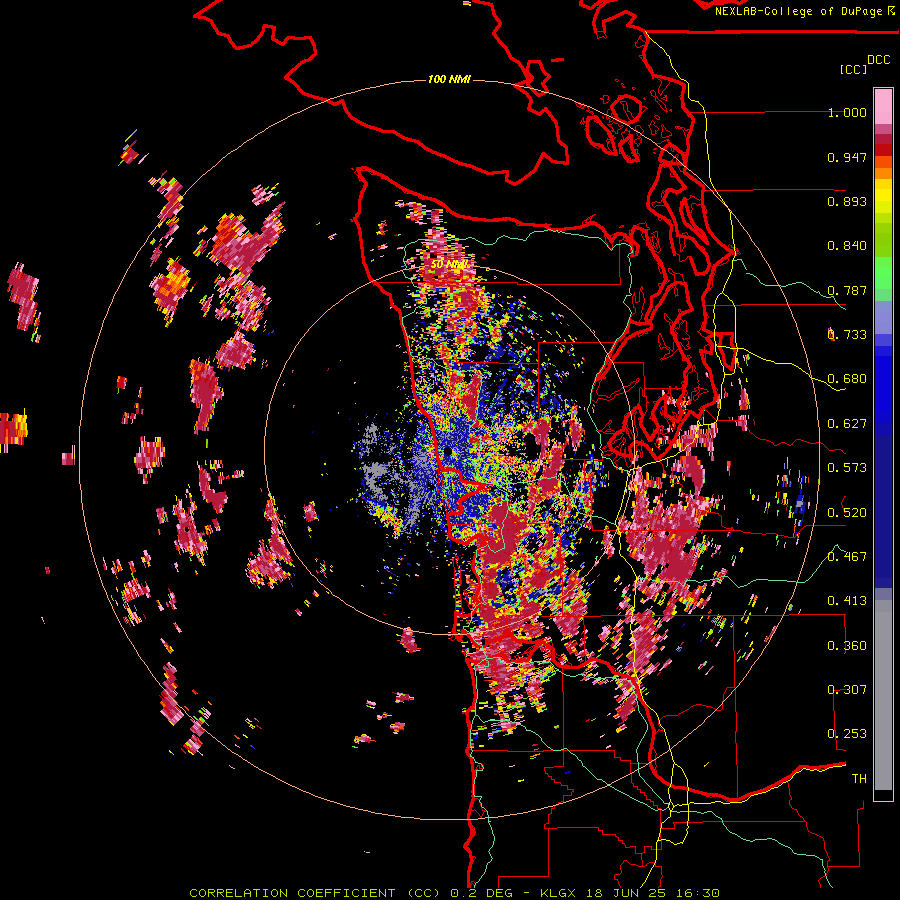Pick the orange color bar segment

[x=883, y=173]
